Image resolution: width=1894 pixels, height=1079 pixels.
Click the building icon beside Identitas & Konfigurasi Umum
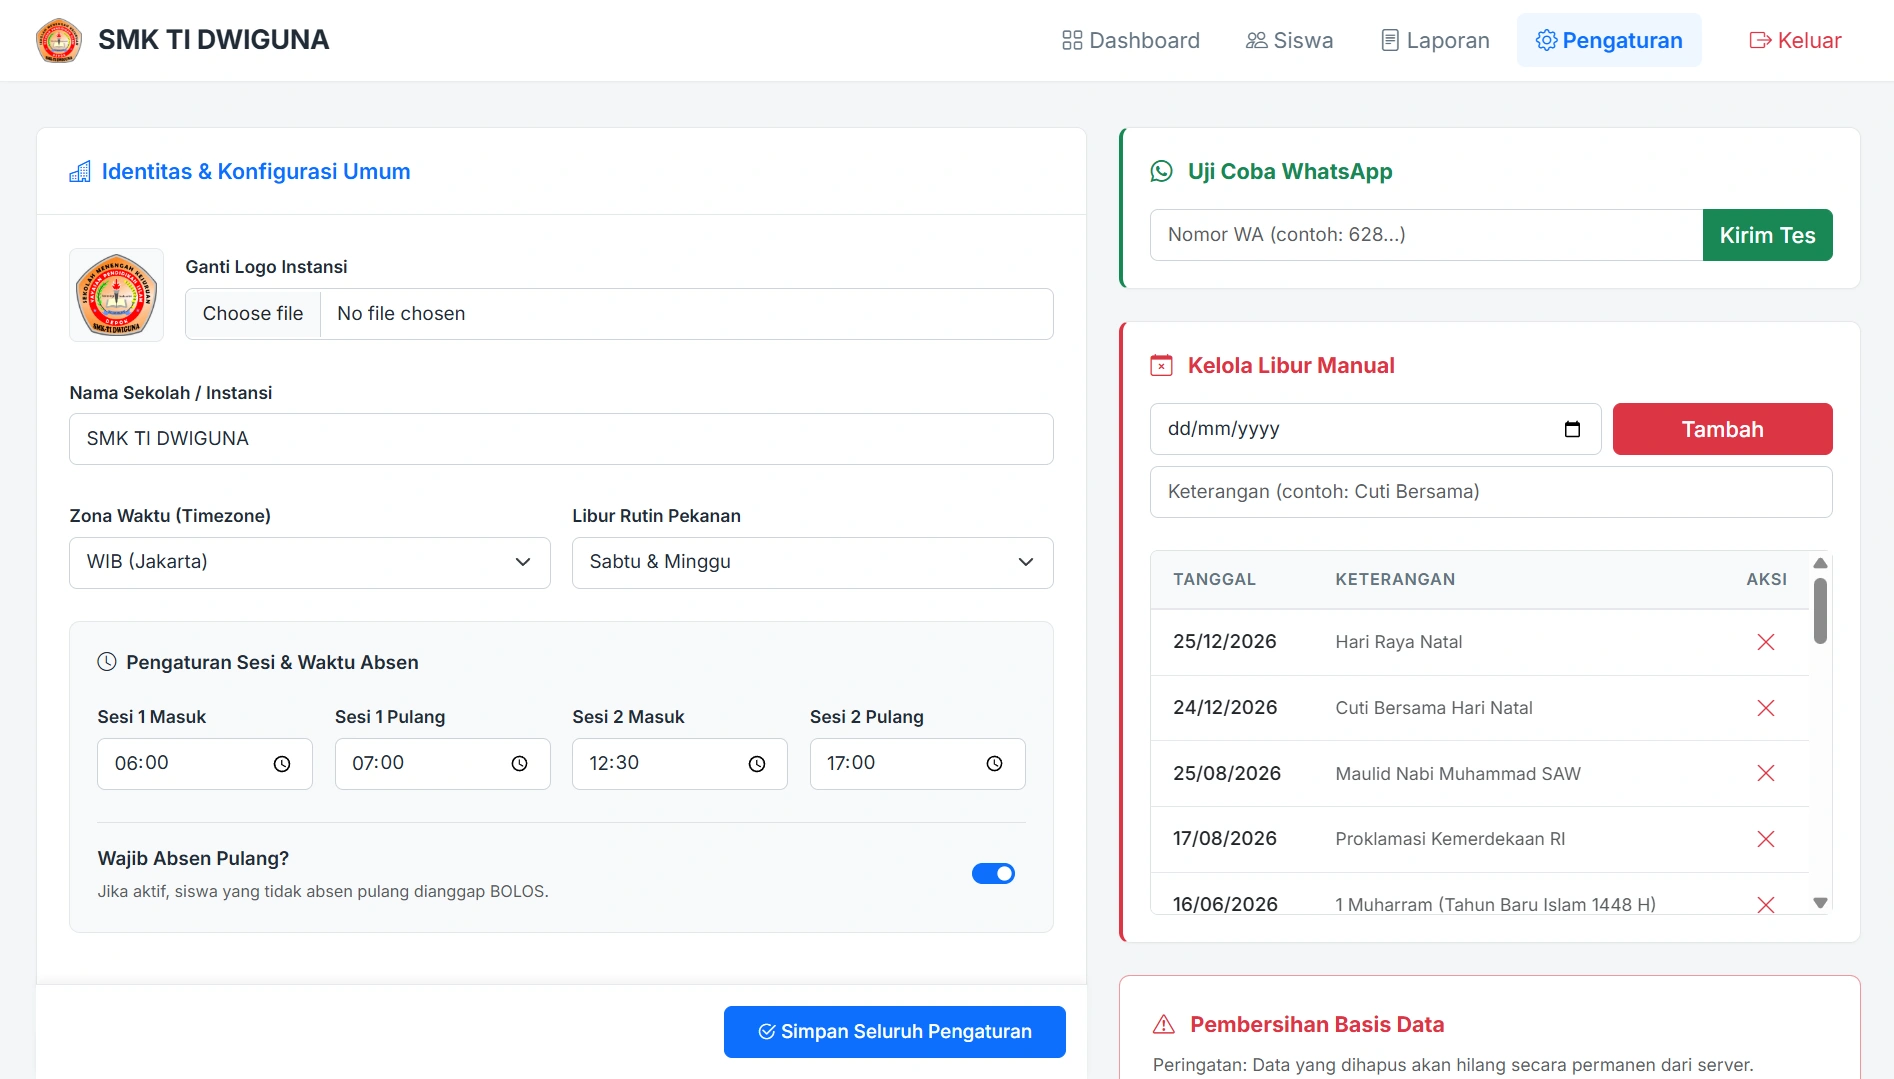80,172
